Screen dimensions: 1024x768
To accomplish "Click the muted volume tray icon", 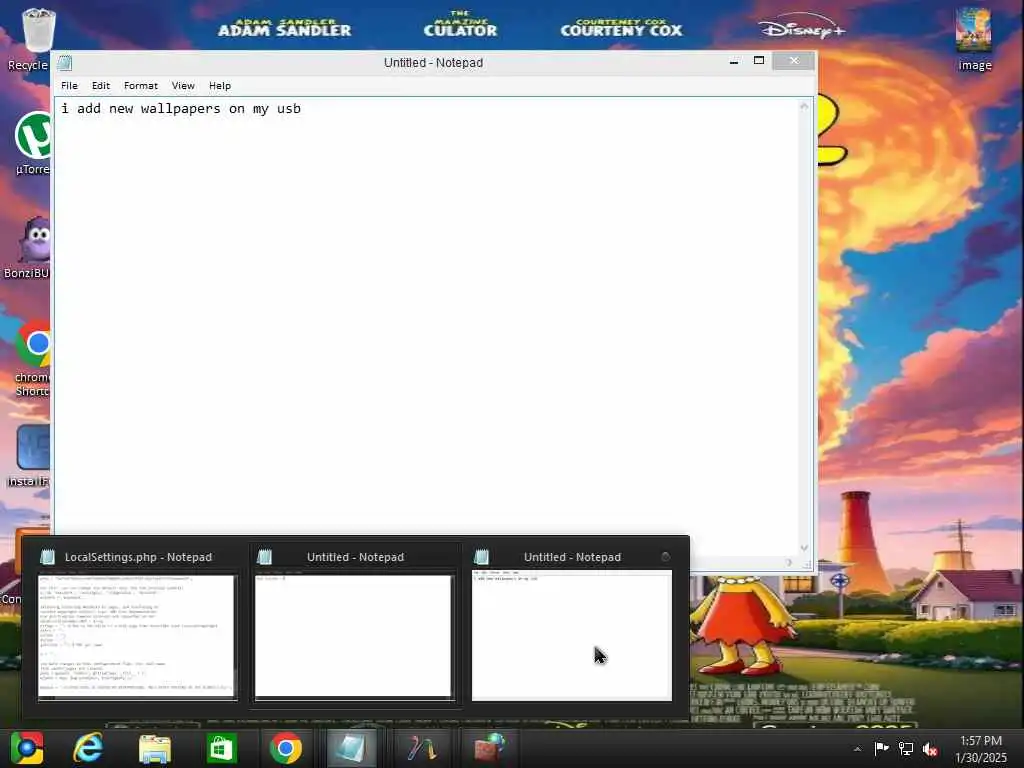I will point(930,749).
